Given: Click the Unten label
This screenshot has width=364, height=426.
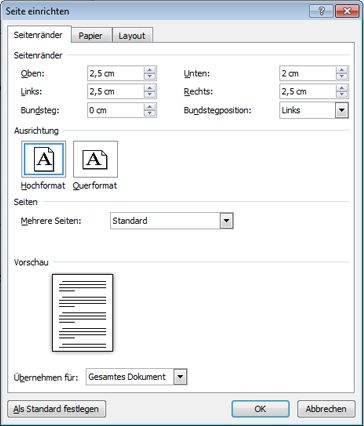Looking at the screenshot, I should (x=197, y=74).
